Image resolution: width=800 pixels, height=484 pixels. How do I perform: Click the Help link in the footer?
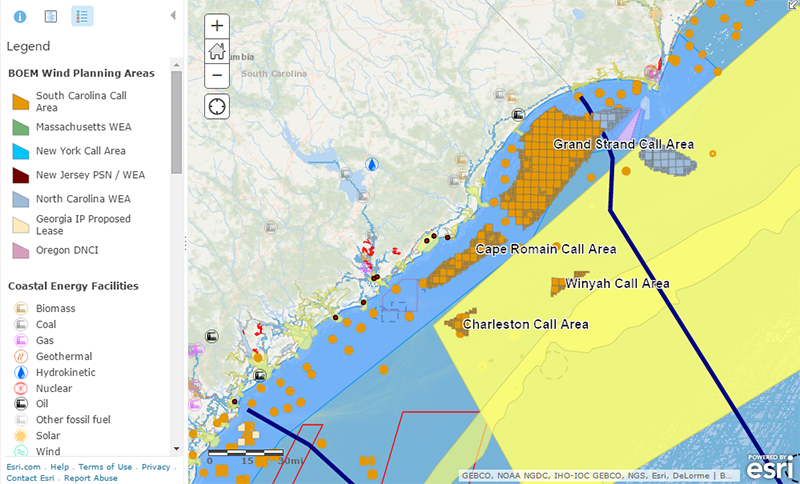pyautogui.click(x=60, y=467)
